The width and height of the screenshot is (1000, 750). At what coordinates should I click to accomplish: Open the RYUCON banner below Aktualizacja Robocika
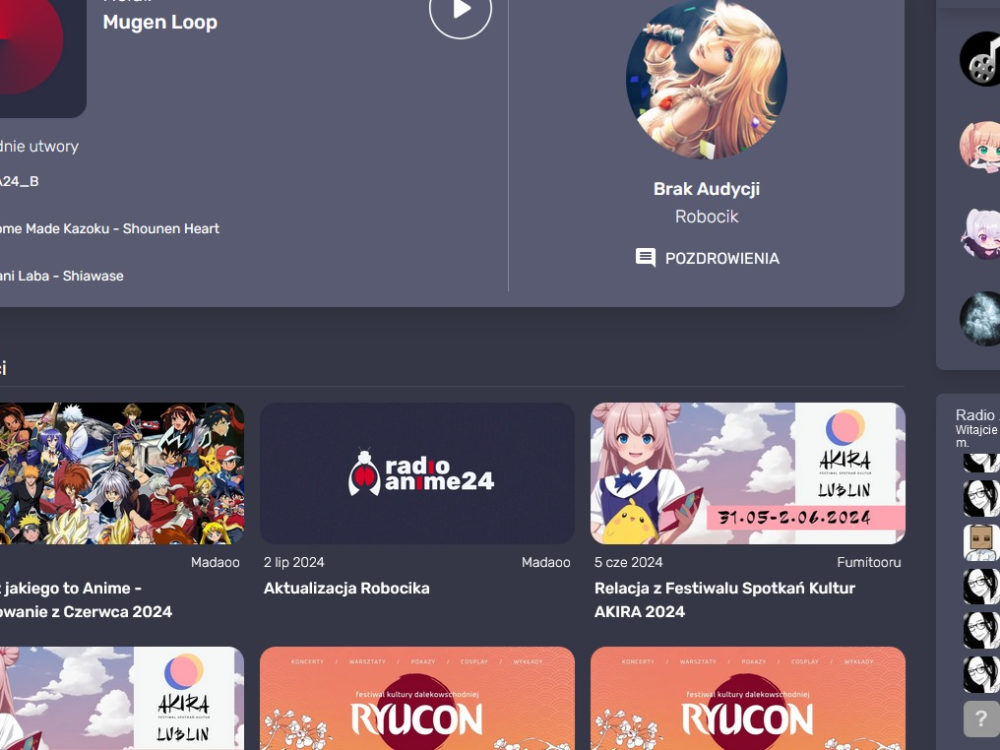tap(417, 698)
